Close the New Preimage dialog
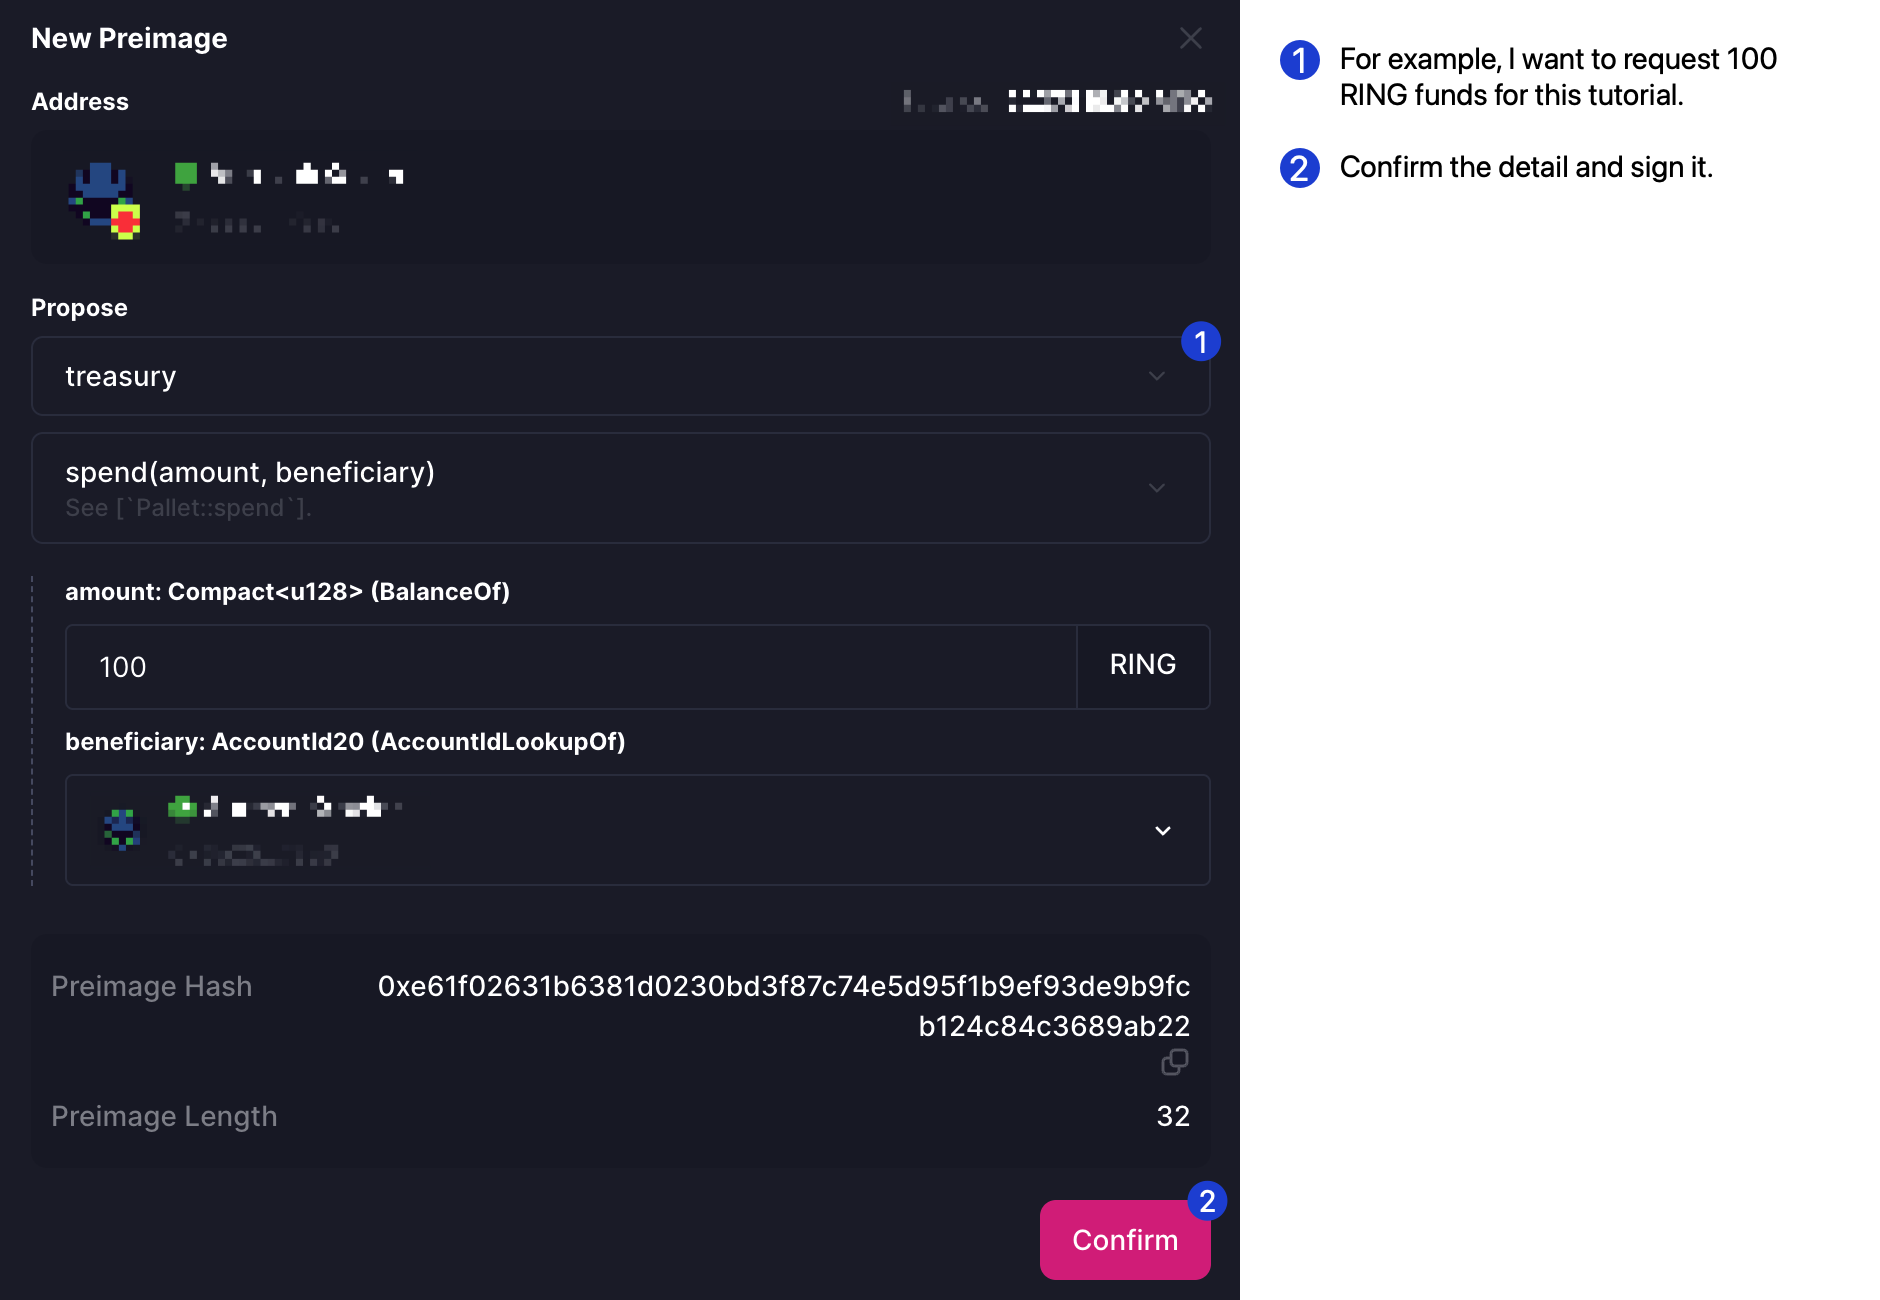1880x1300 pixels. (x=1190, y=39)
